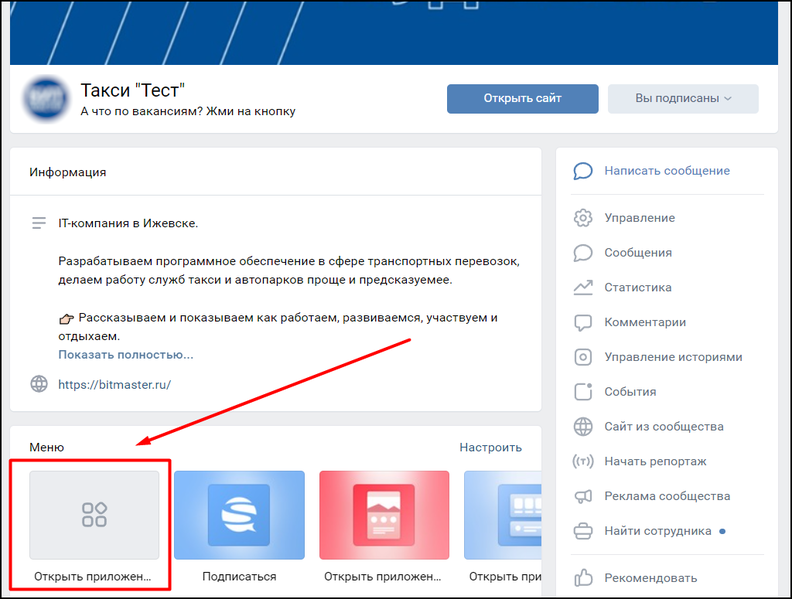Click the Подписаться label under blue tile
This screenshot has width=792, height=599.
[x=239, y=576]
